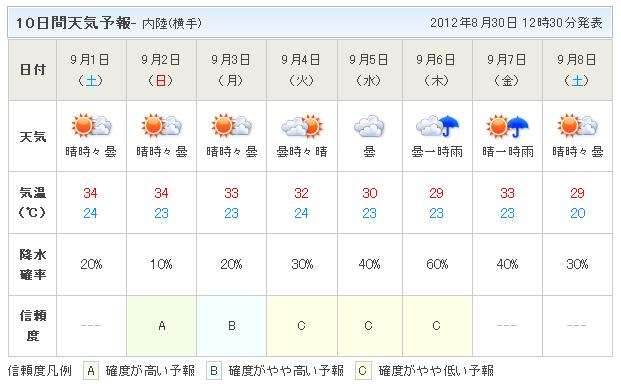Click the low temperature 20 on 9月8日
Image resolution: width=621 pixels, height=390 pixels.
(x=577, y=213)
